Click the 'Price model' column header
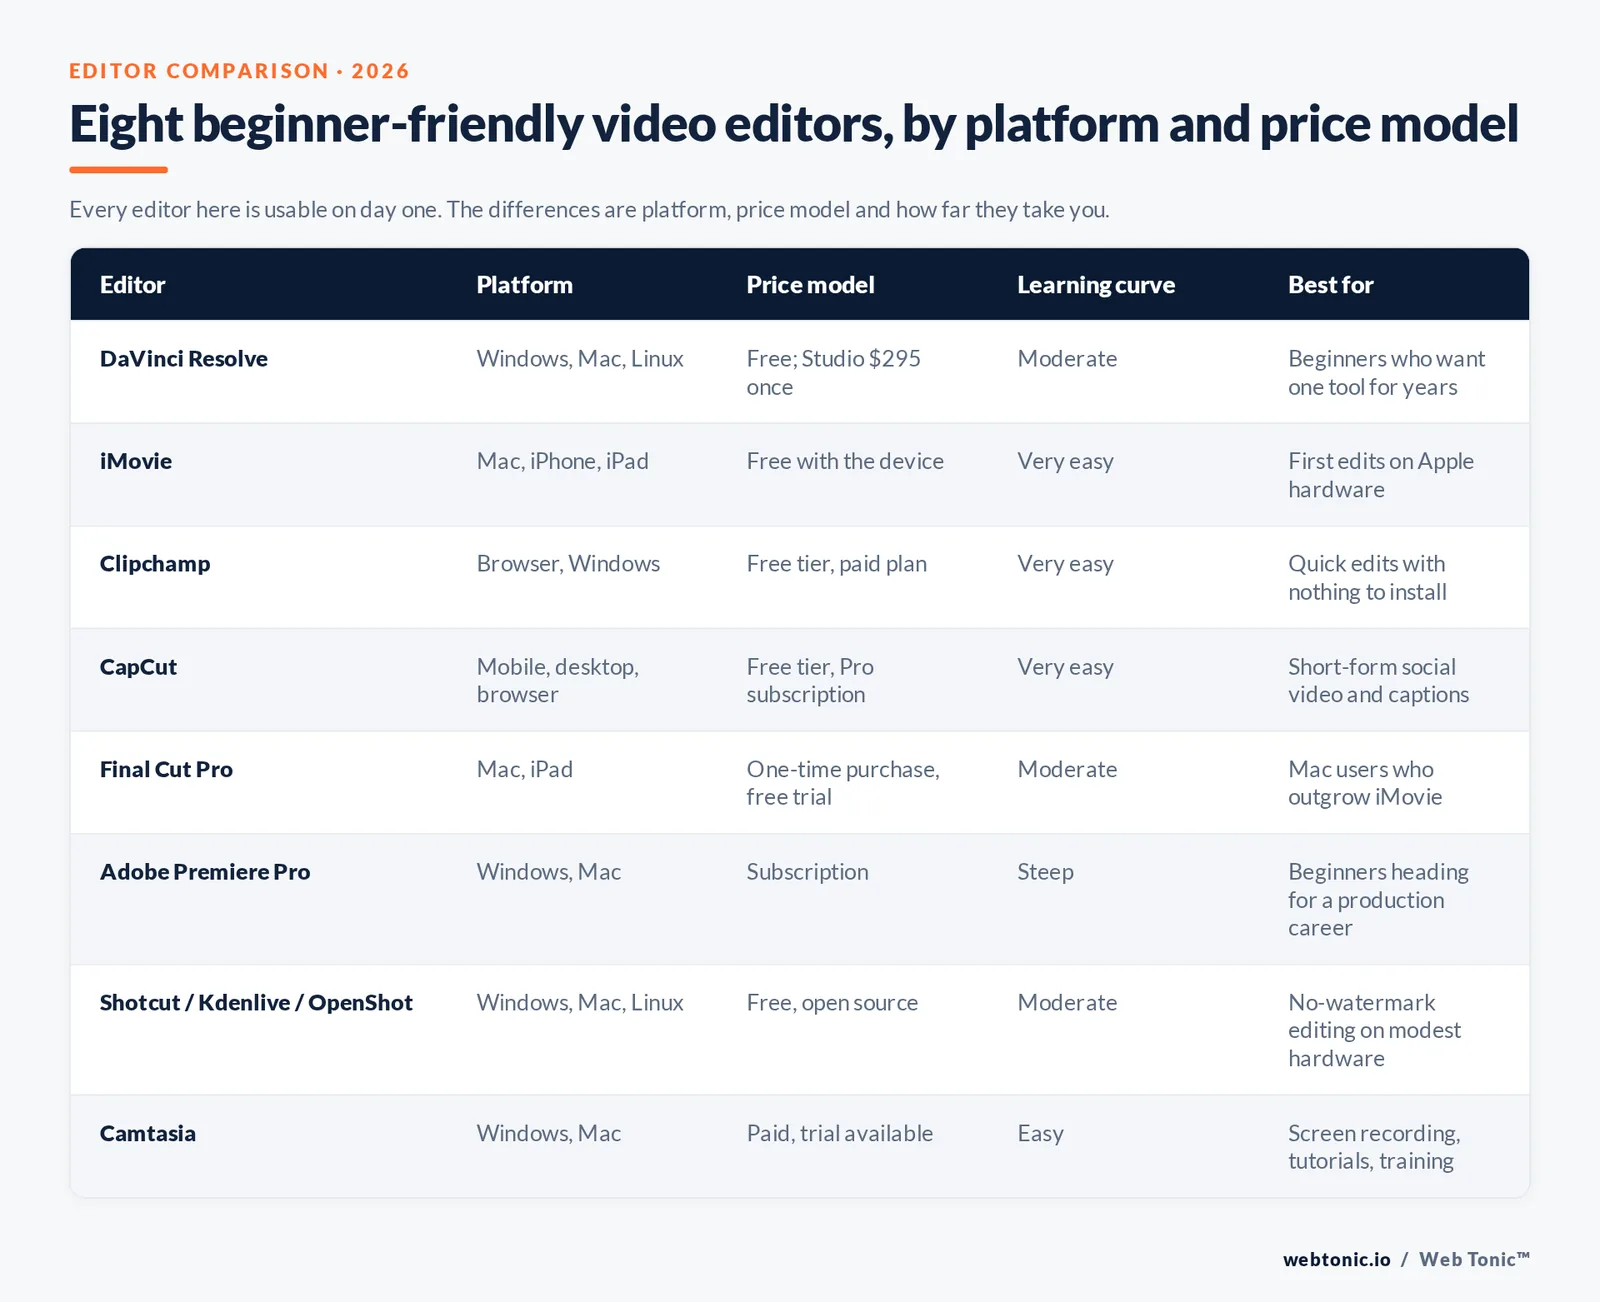 (810, 285)
